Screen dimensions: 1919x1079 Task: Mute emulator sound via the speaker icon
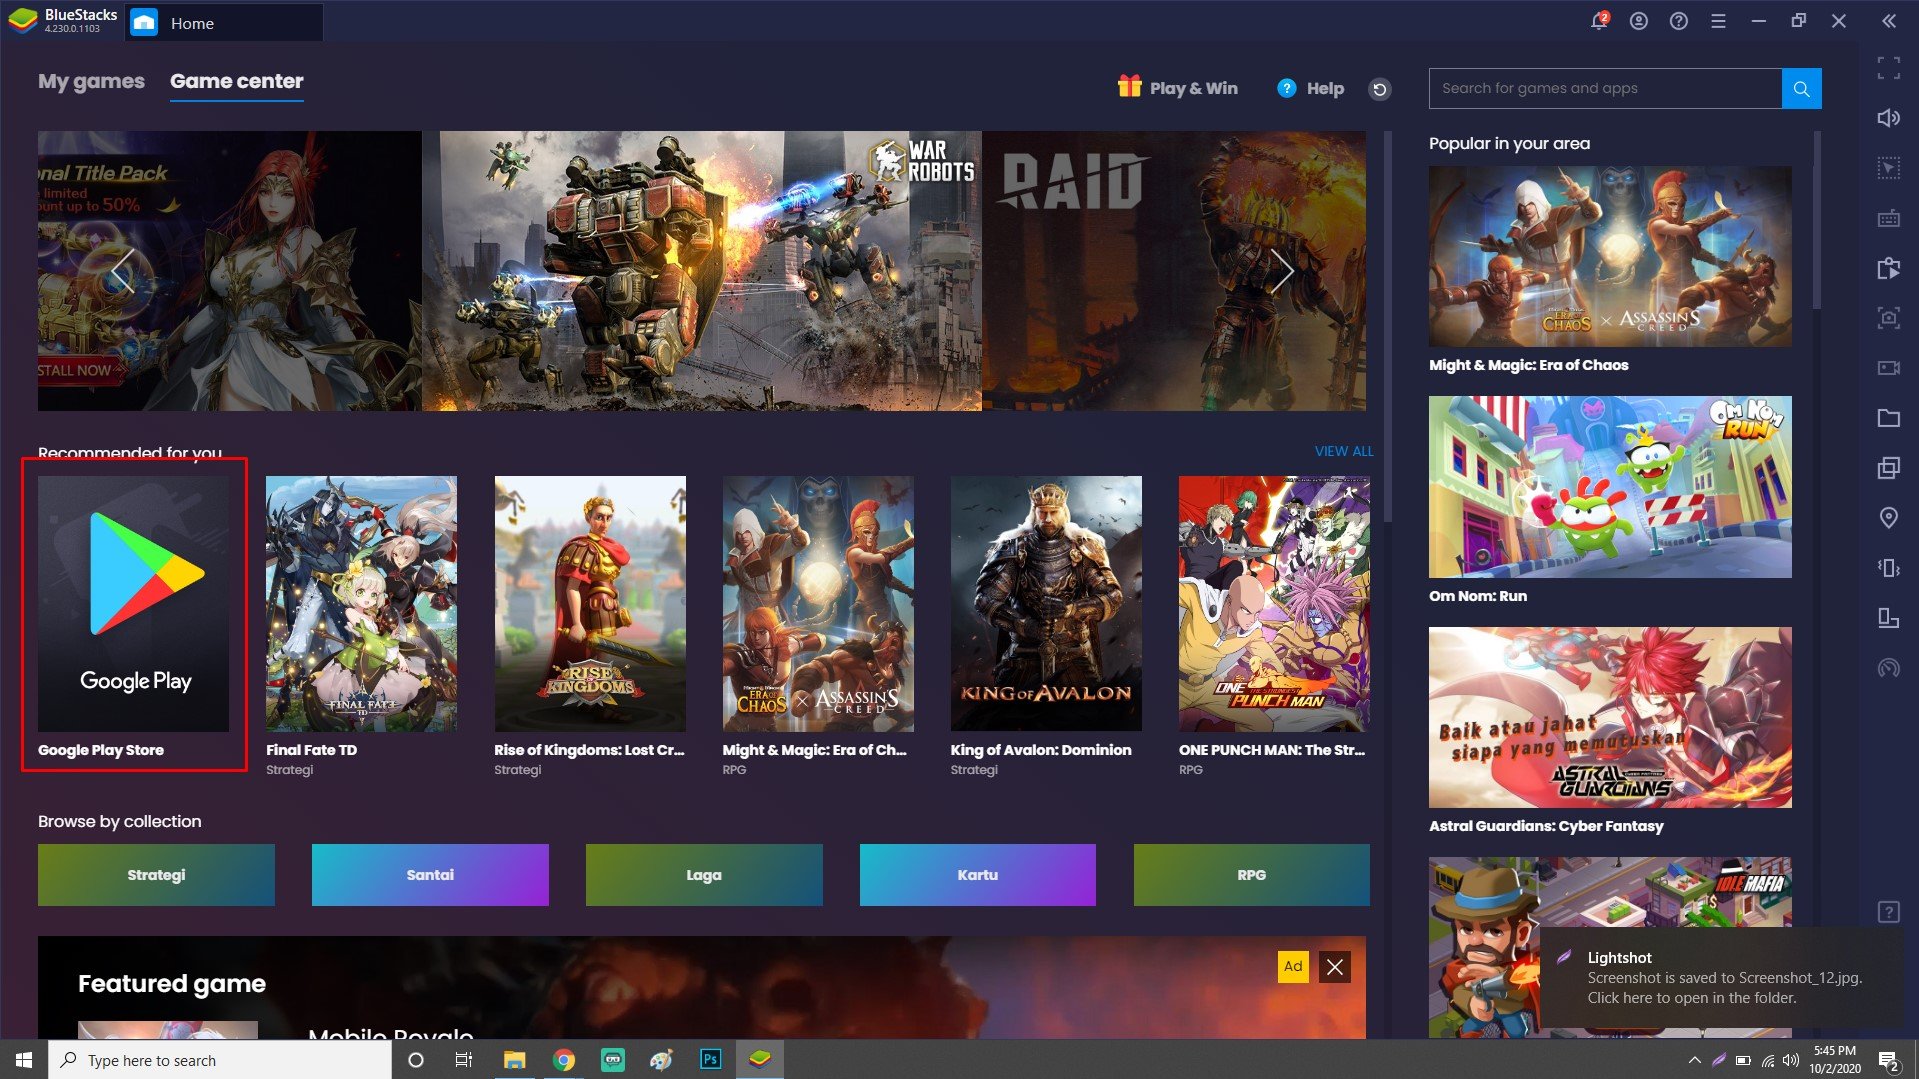1889,117
